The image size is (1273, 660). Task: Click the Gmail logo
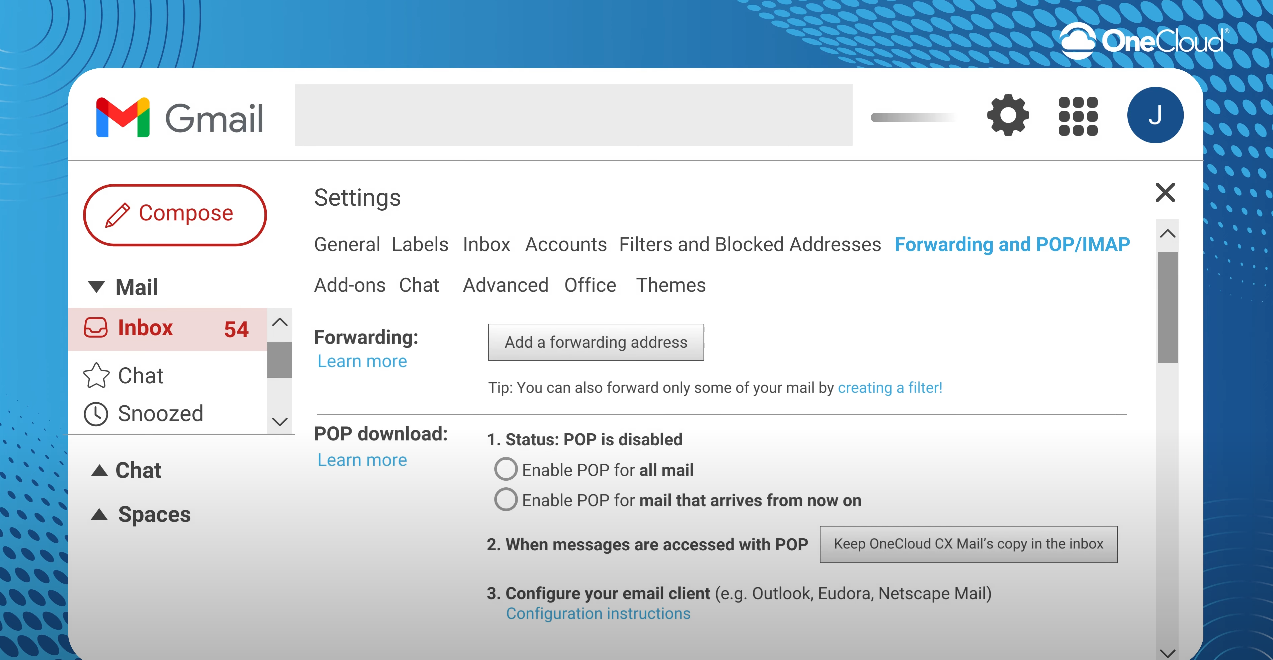(180, 118)
